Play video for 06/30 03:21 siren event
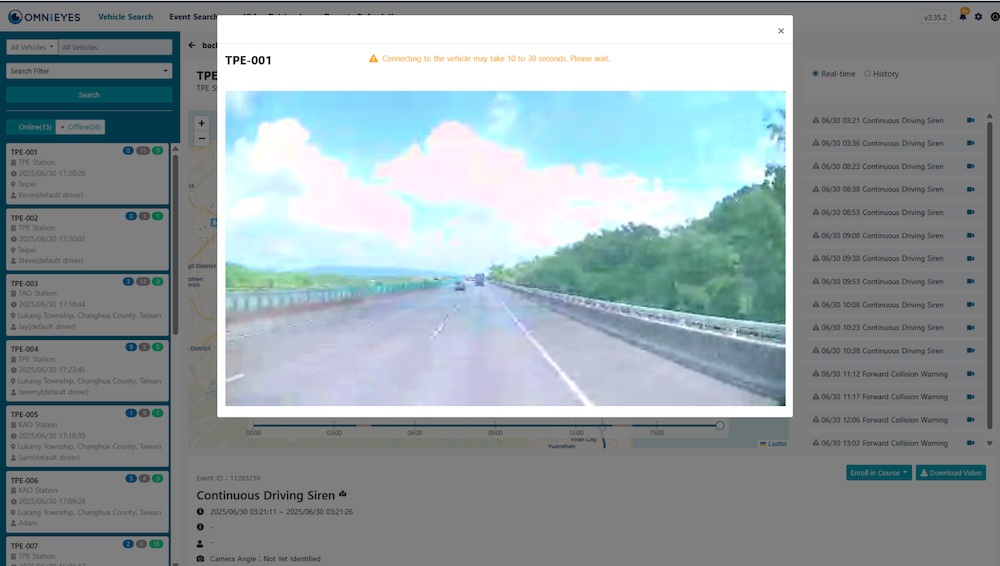This screenshot has height=566, width=1000. (x=970, y=120)
